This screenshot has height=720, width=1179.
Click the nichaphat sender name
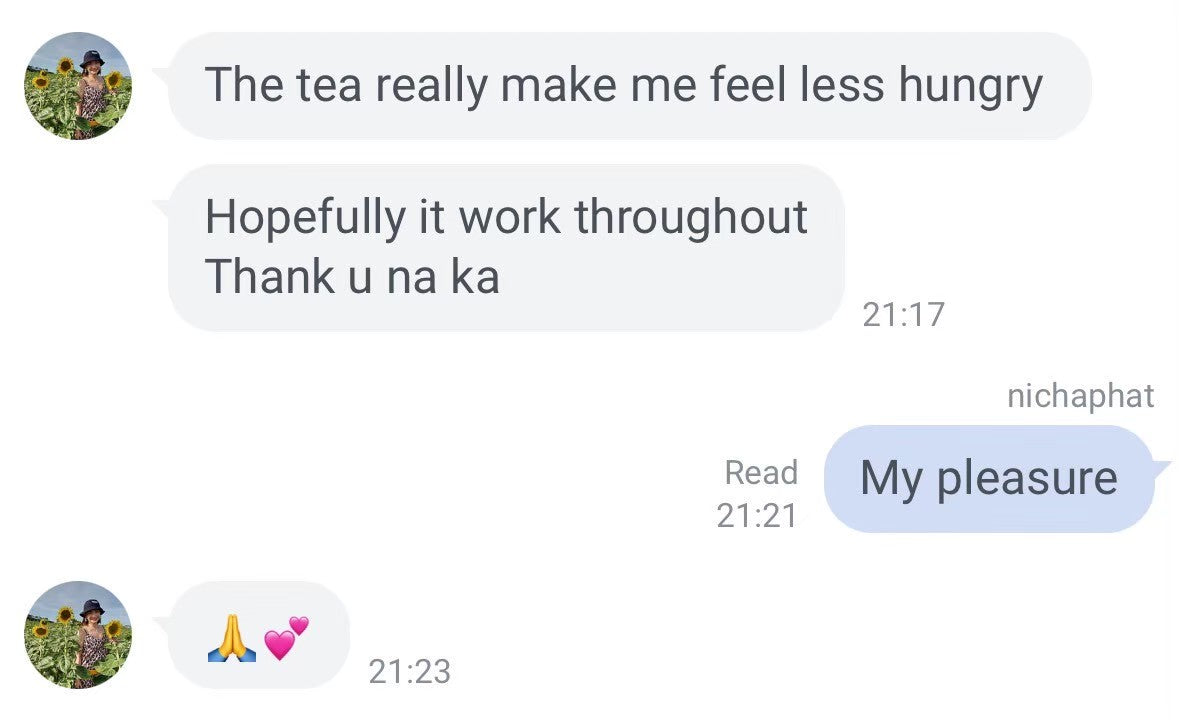(x=1080, y=396)
